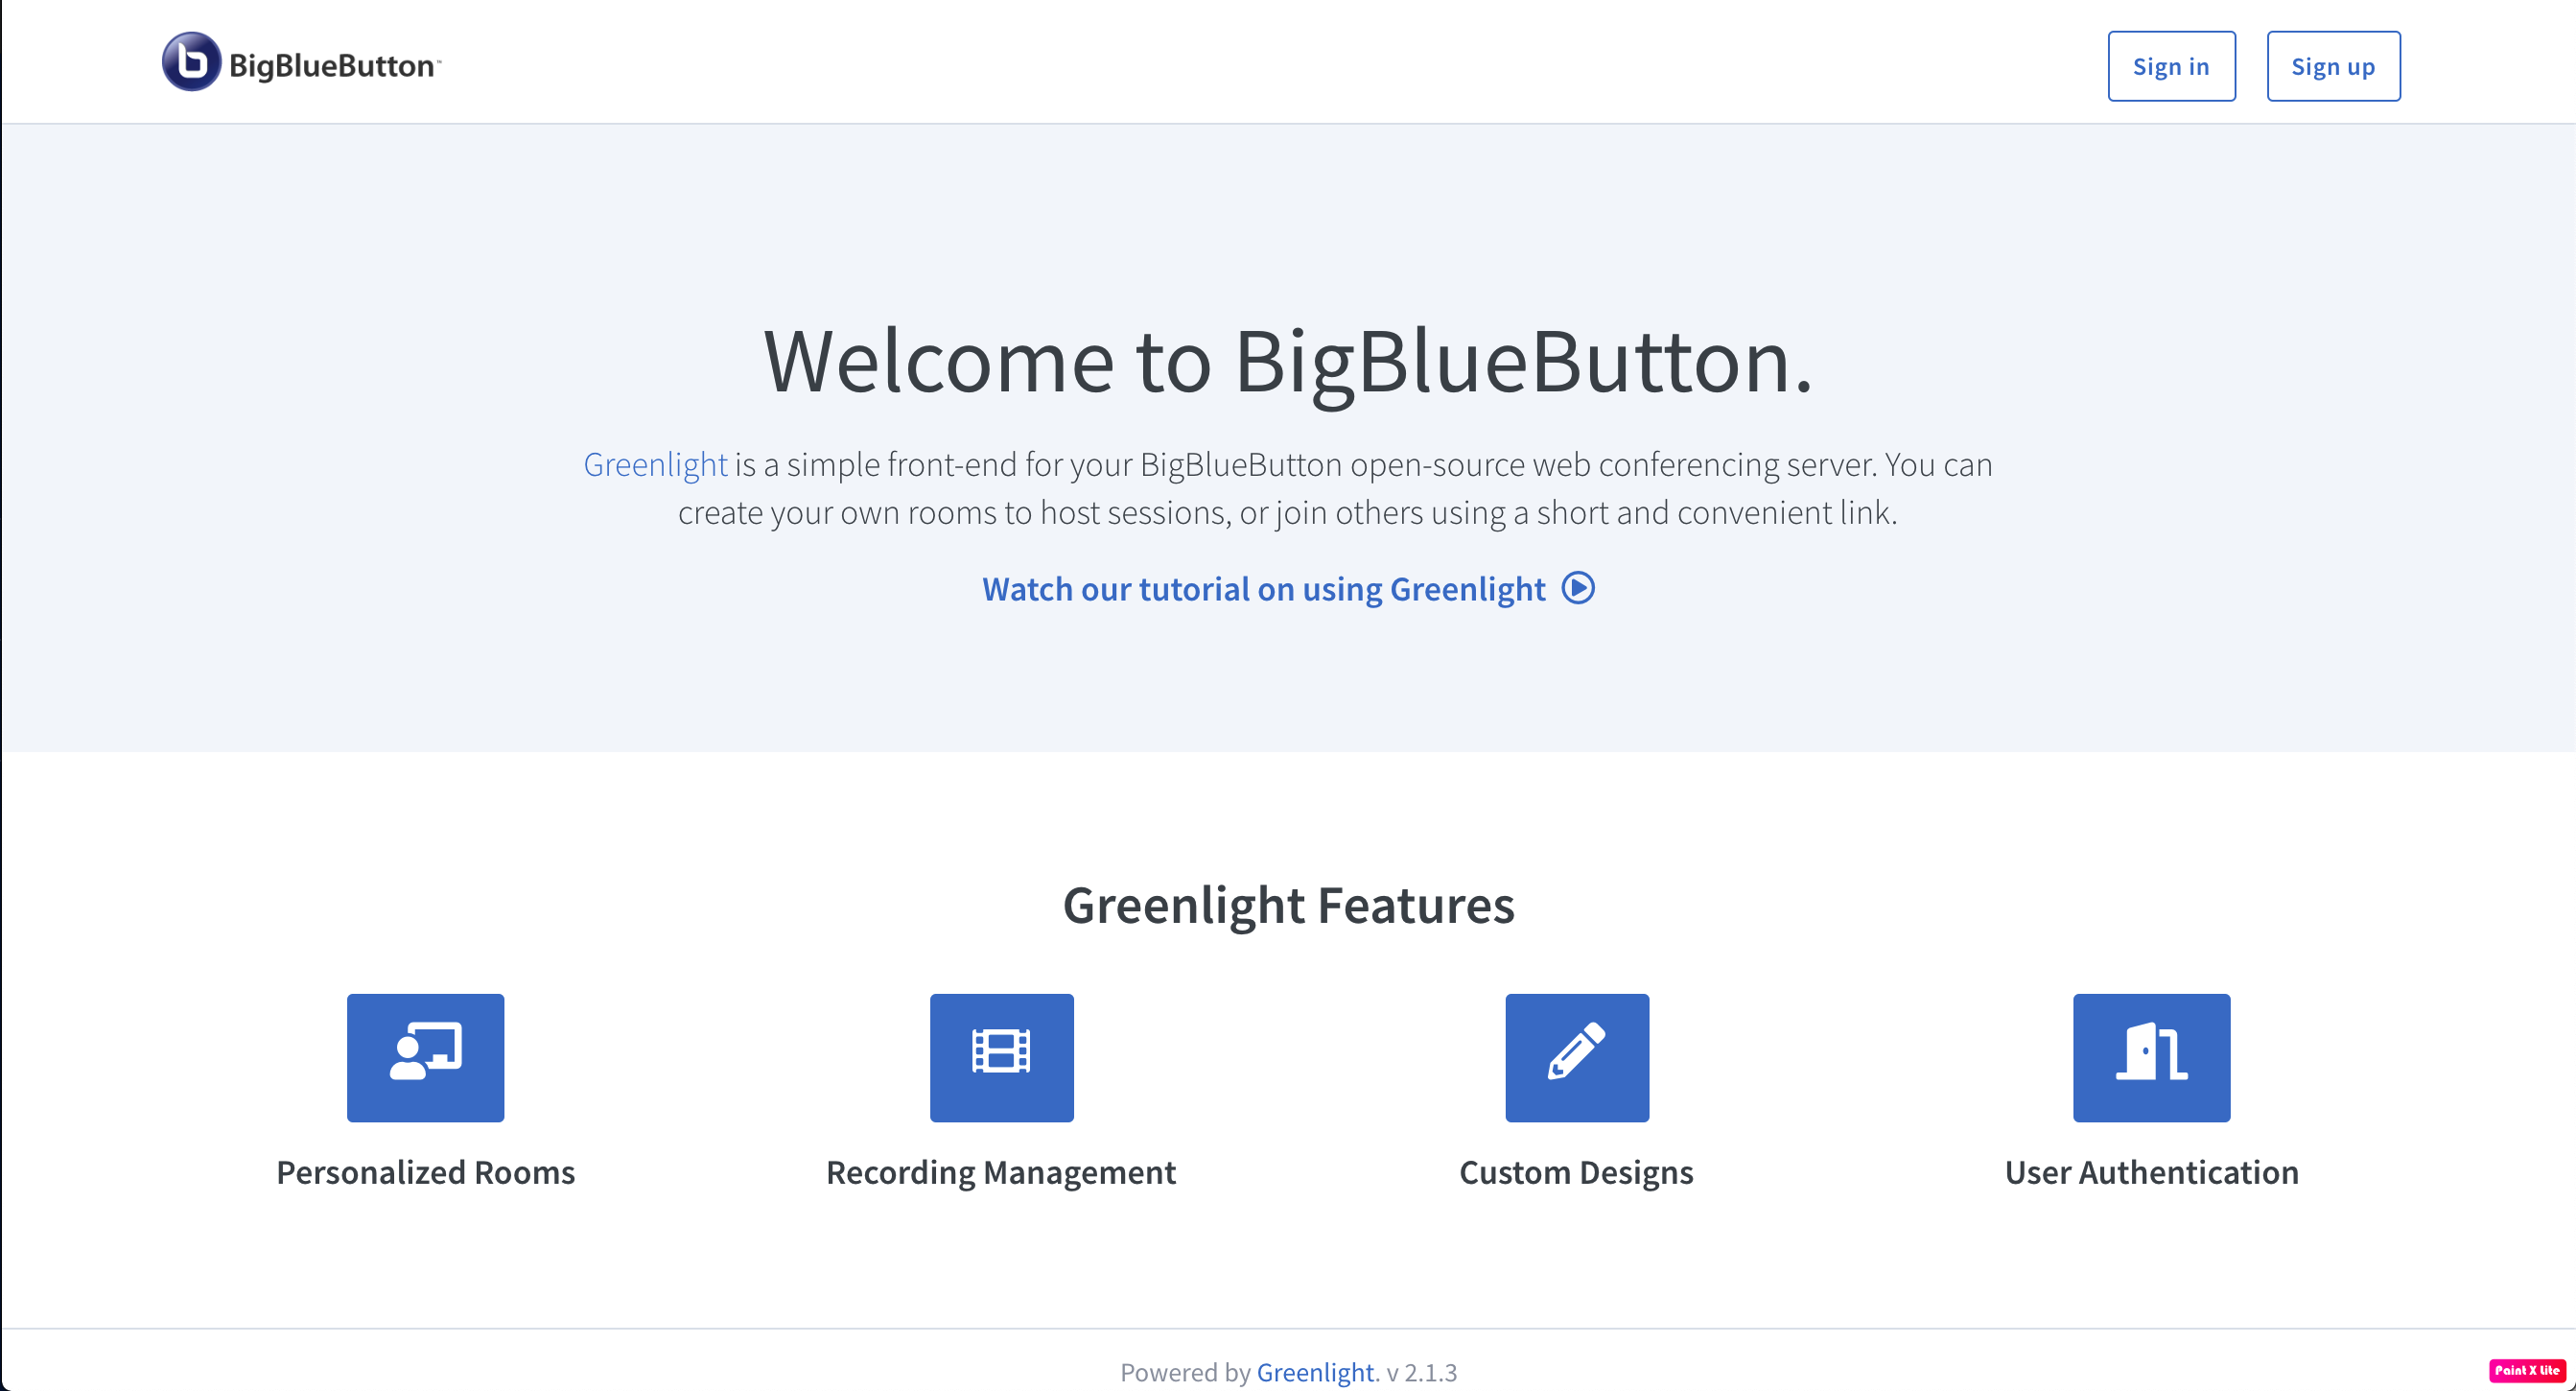The image size is (2576, 1391).
Task: Expand the Sign up registration form
Action: [x=2333, y=65]
